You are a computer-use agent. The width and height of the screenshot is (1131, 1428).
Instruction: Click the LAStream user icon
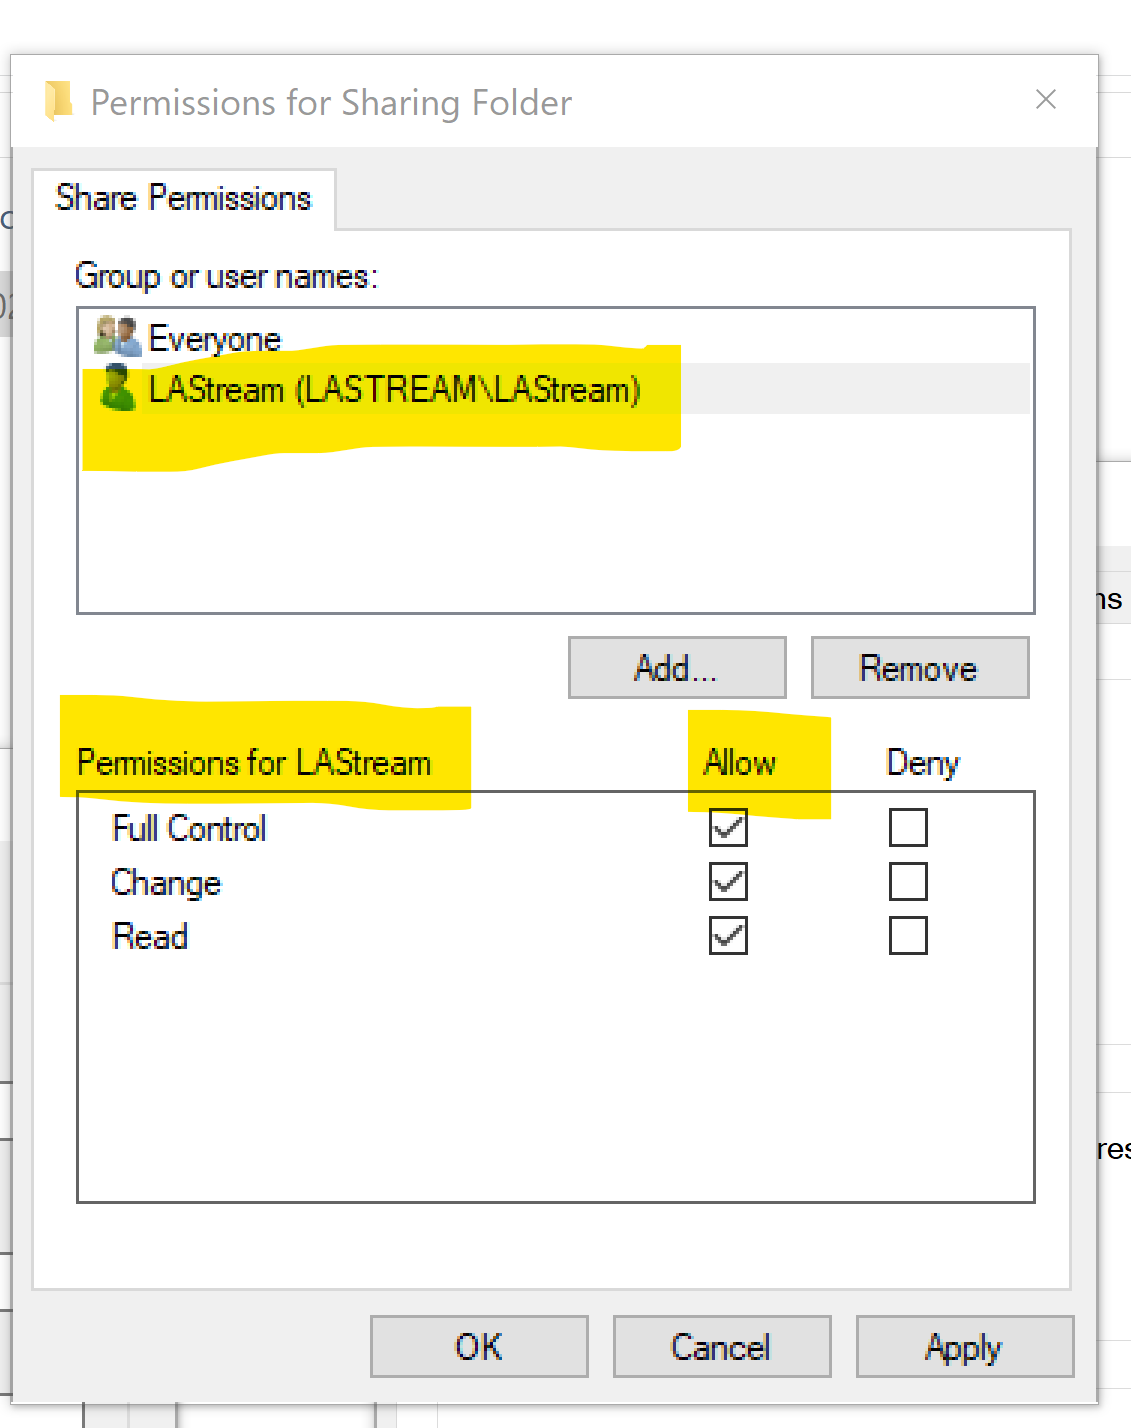[117, 388]
